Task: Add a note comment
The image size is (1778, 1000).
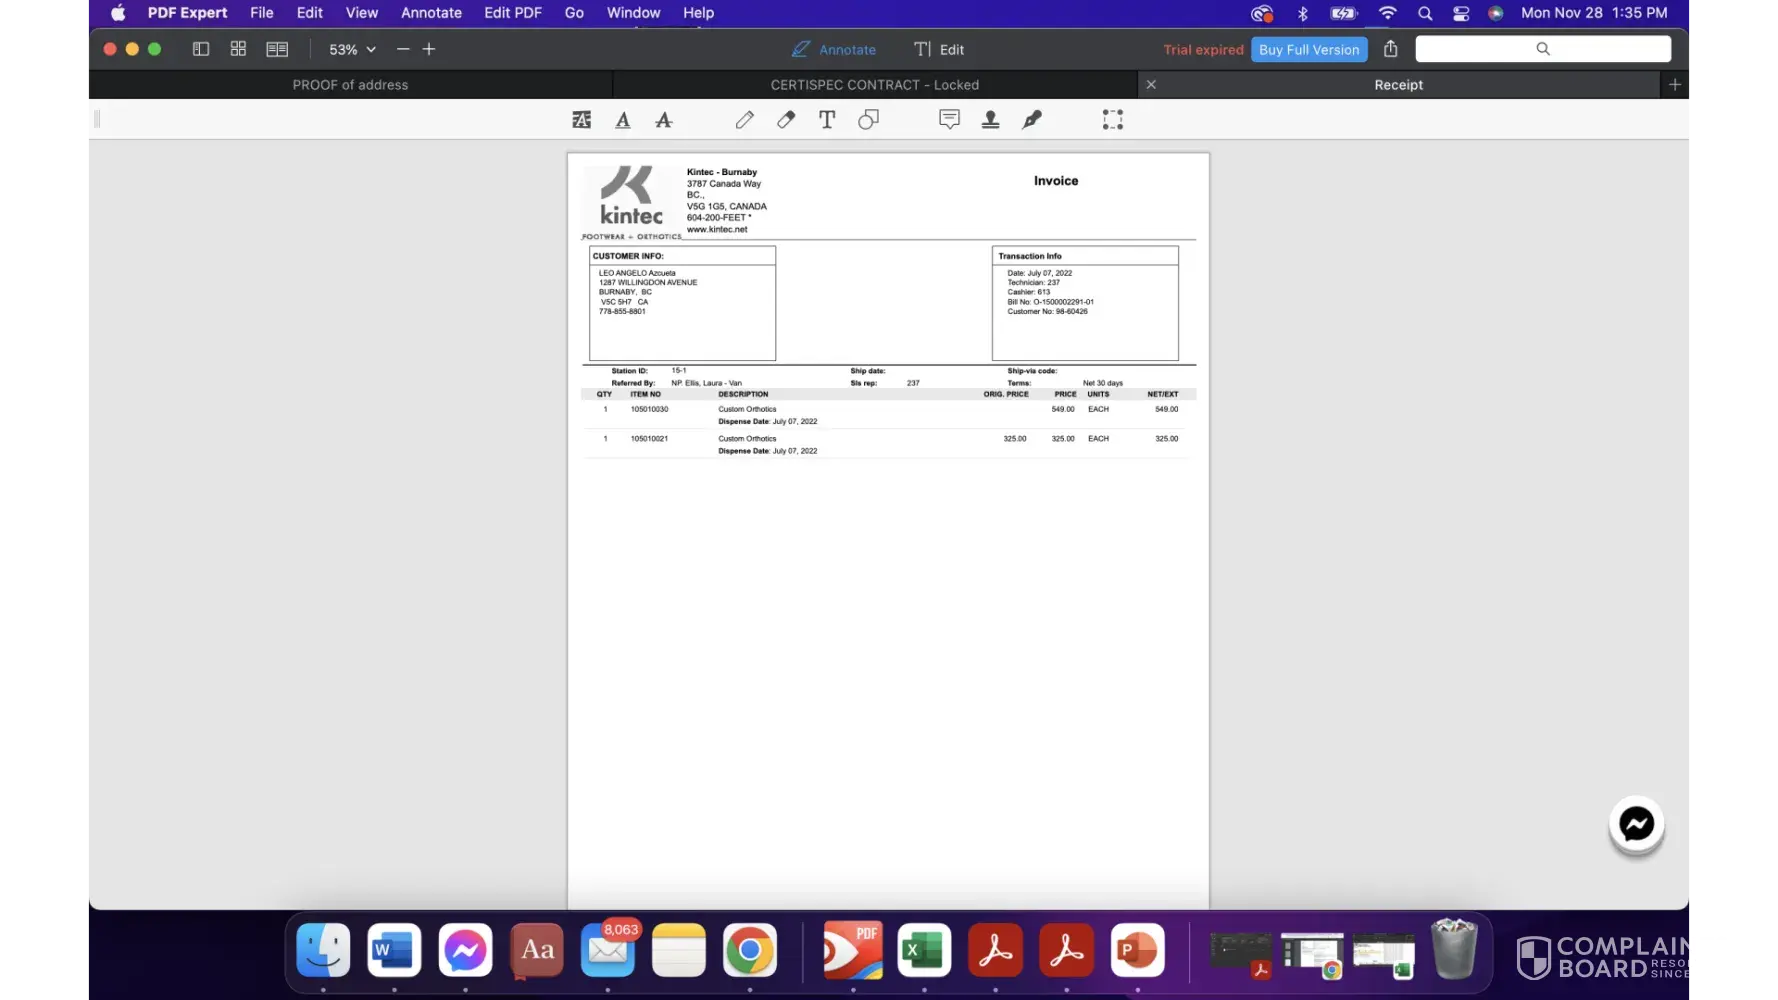Action: [949, 120]
